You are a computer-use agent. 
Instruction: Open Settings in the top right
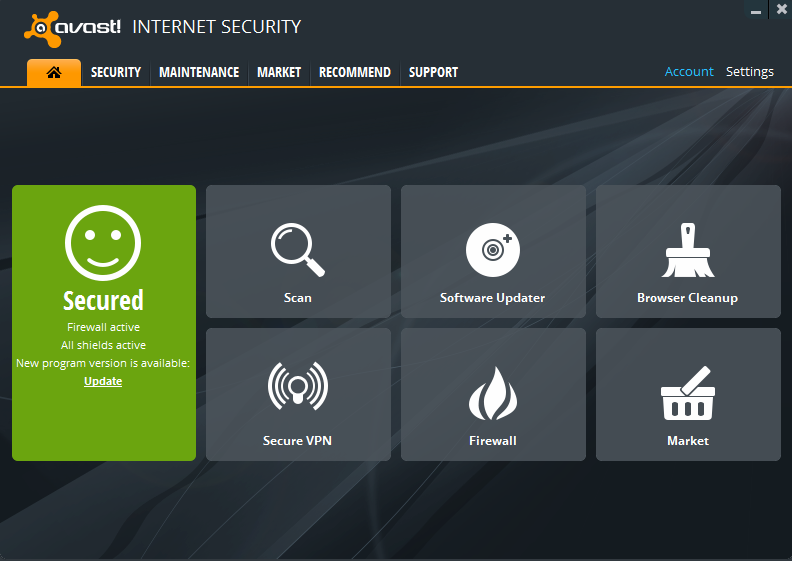point(750,72)
